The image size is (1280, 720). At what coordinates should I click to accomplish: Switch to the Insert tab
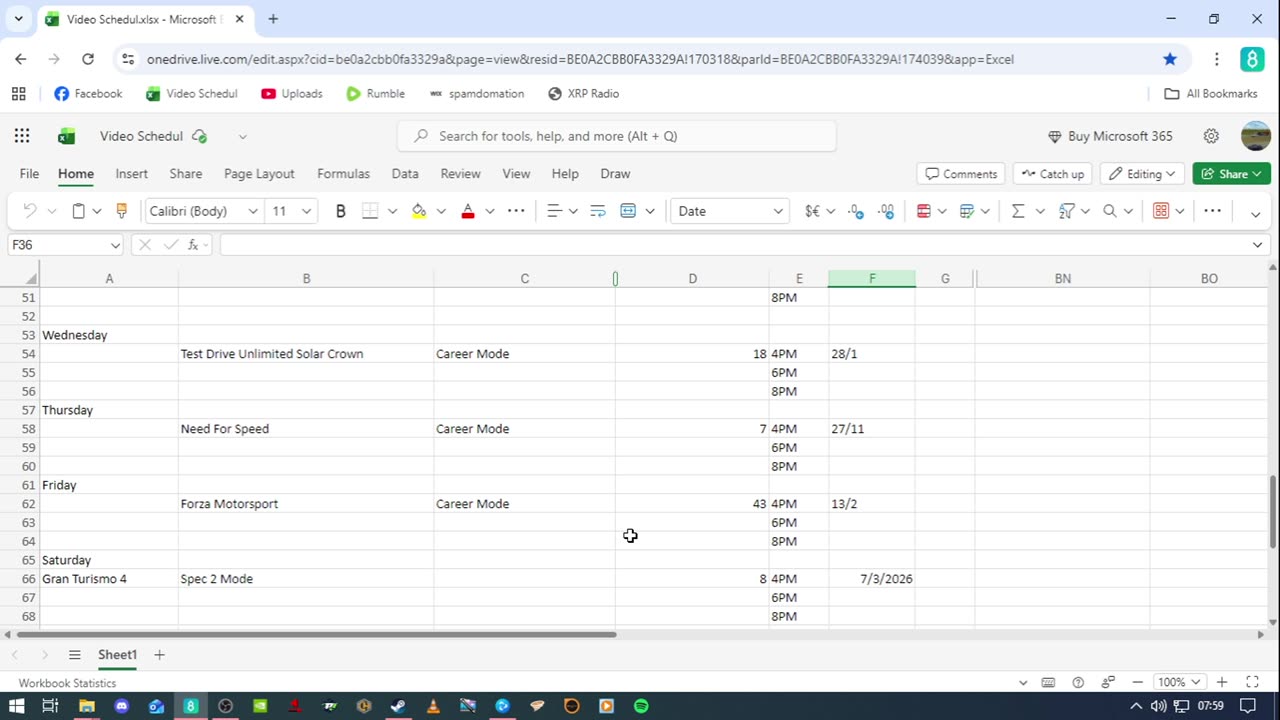(131, 174)
